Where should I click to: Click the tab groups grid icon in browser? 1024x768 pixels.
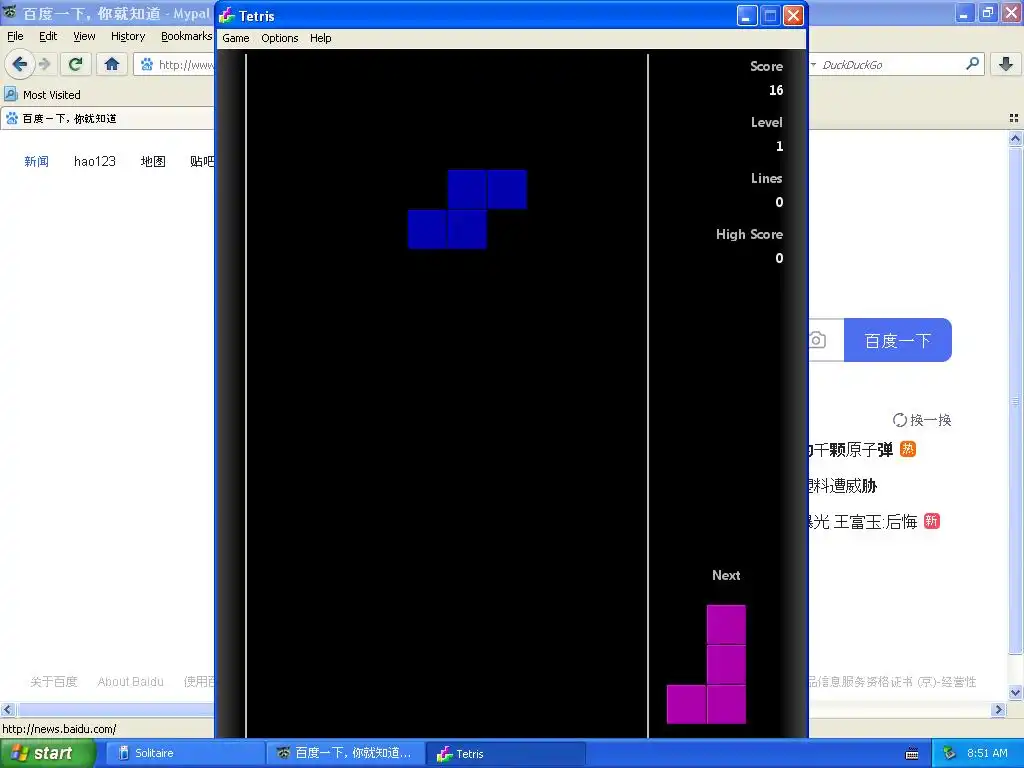point(1014,118)
